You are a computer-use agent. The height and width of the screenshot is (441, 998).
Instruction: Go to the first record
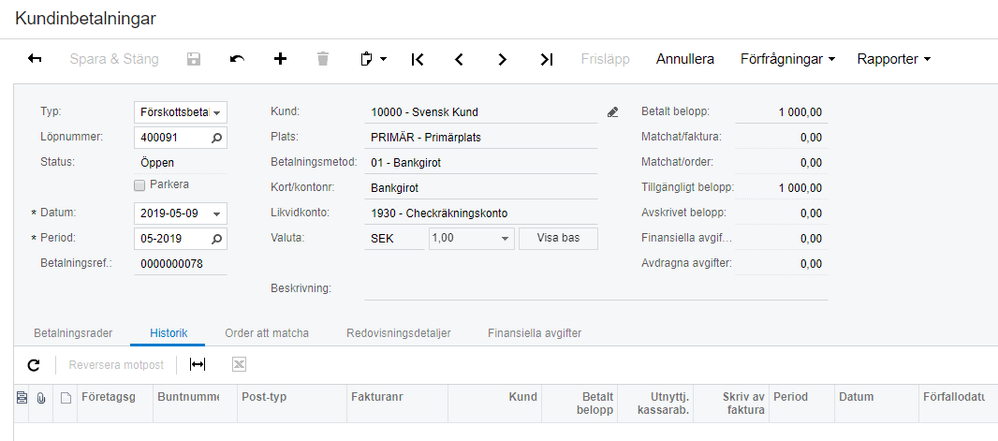pyautogui.click(x=417, y=59)
